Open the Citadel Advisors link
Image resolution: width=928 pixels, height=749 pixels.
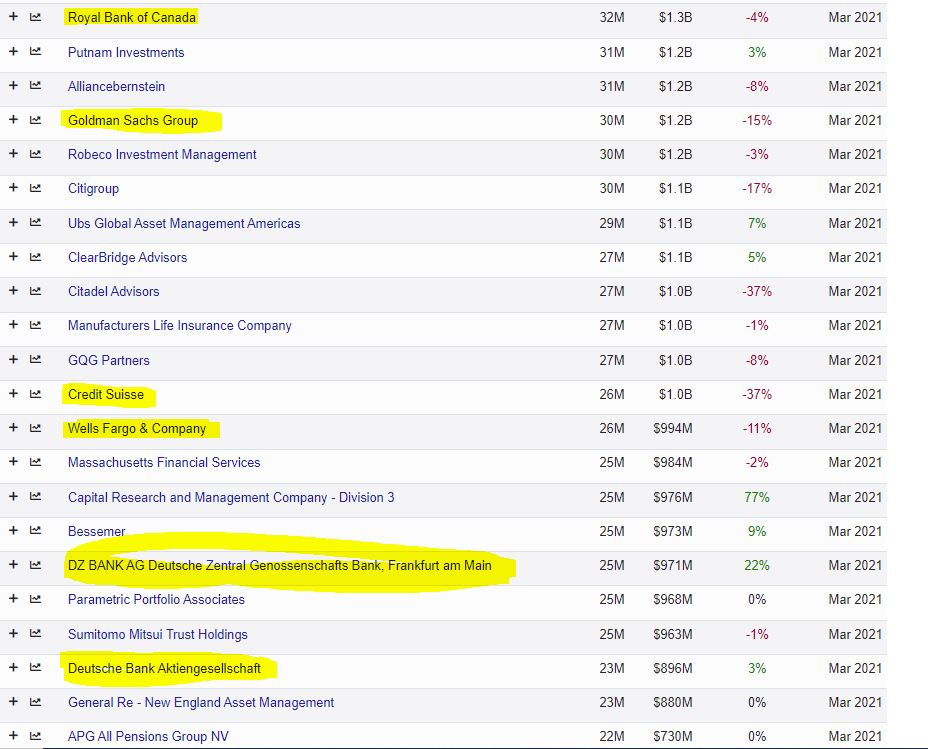[x=114, y=292]
